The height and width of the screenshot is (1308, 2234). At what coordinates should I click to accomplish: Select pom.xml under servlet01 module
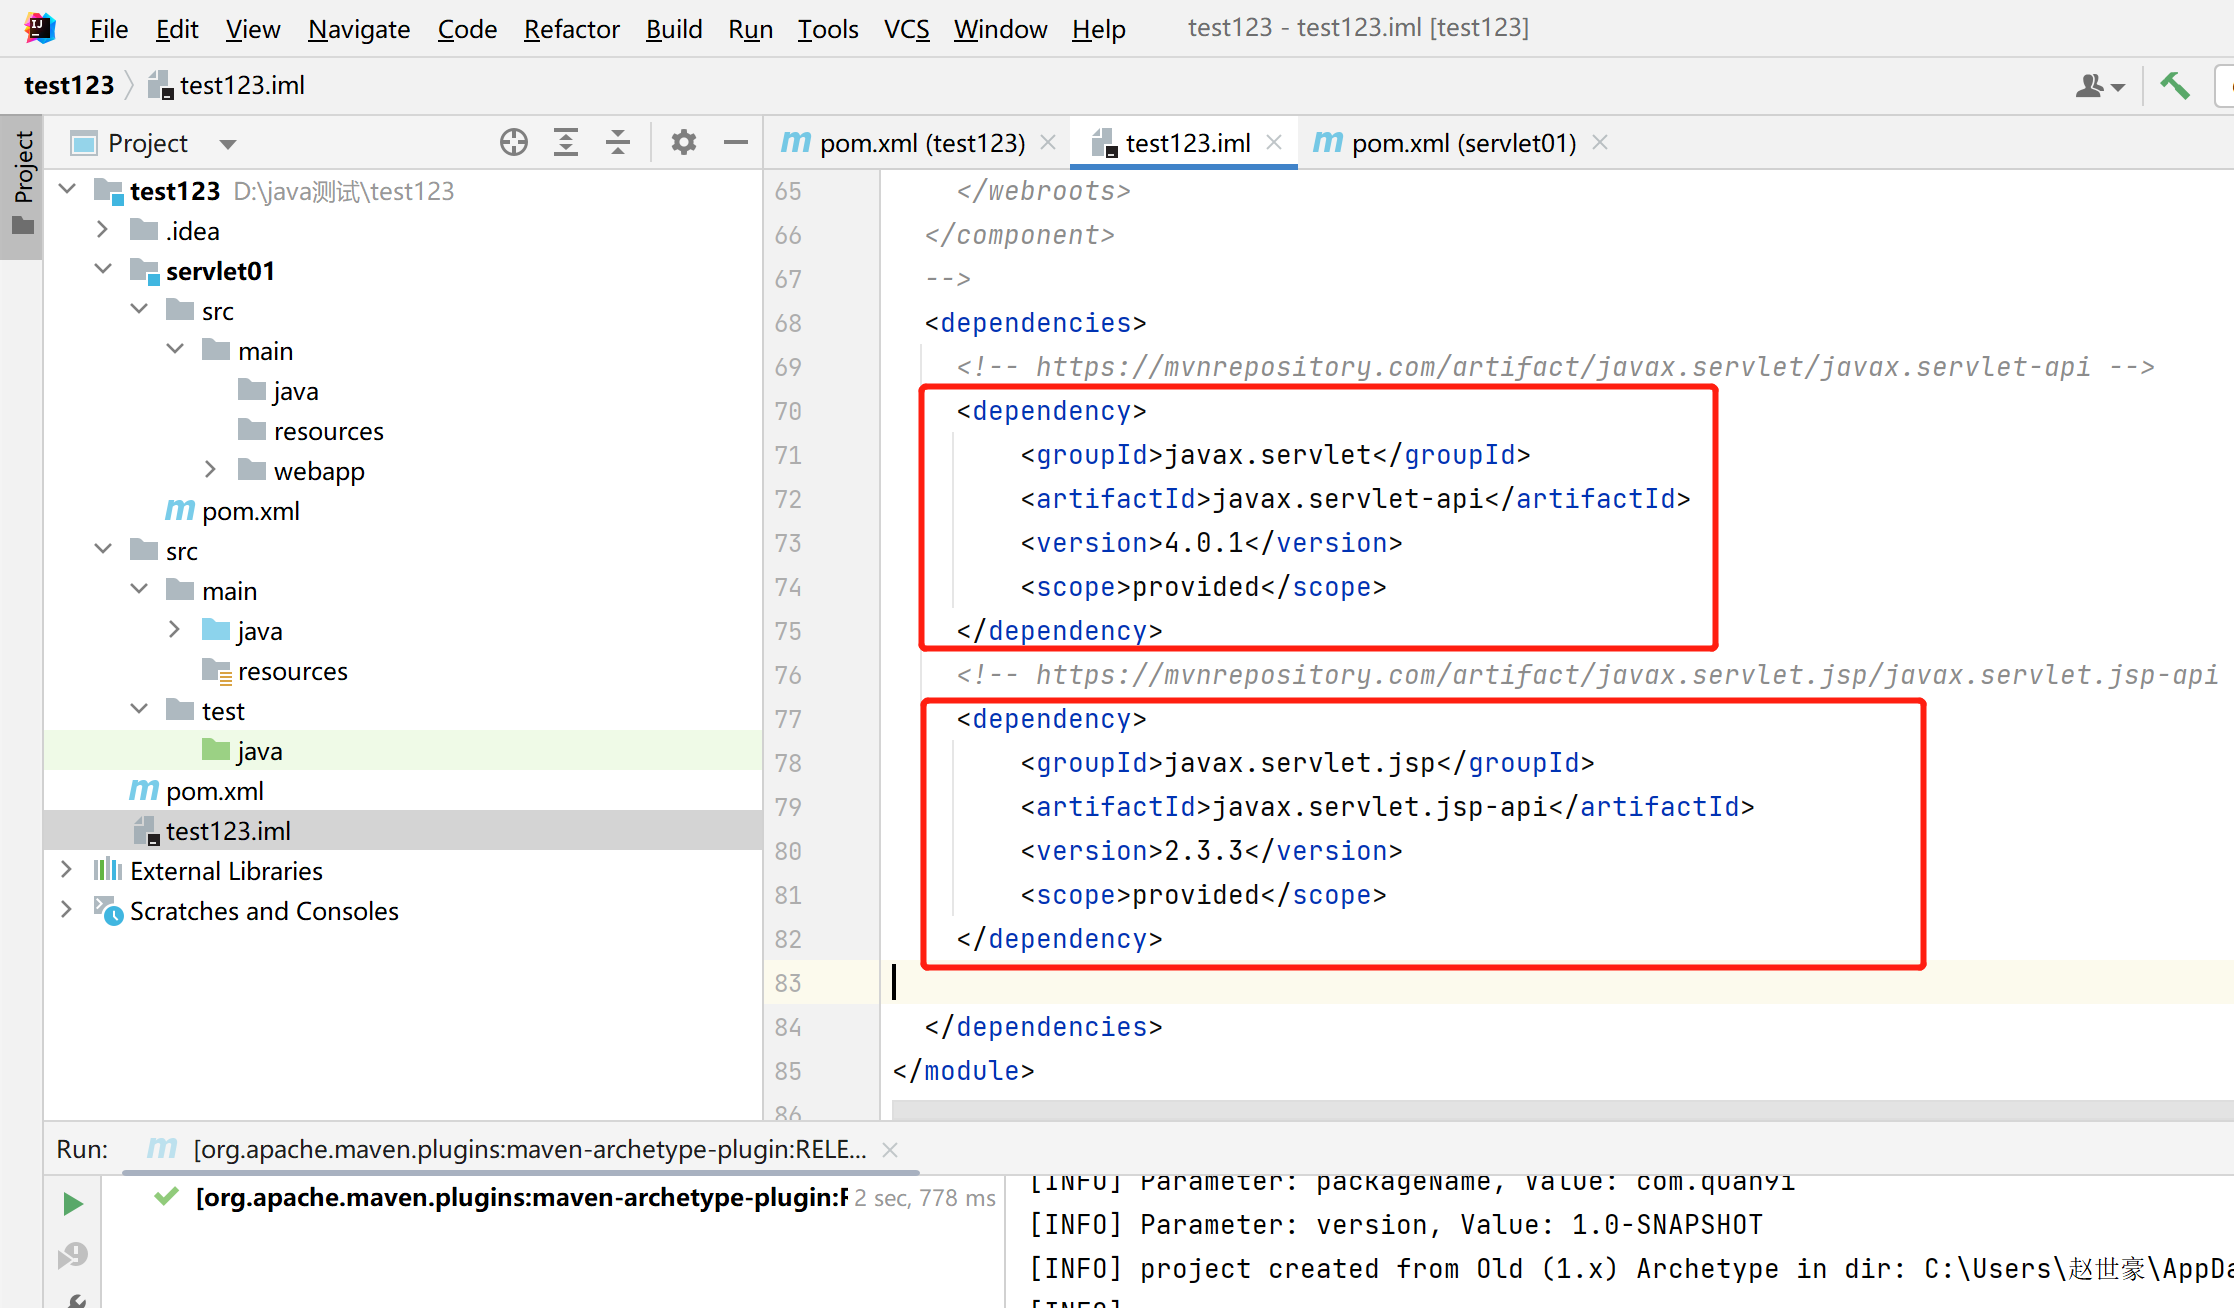(233, 511)
